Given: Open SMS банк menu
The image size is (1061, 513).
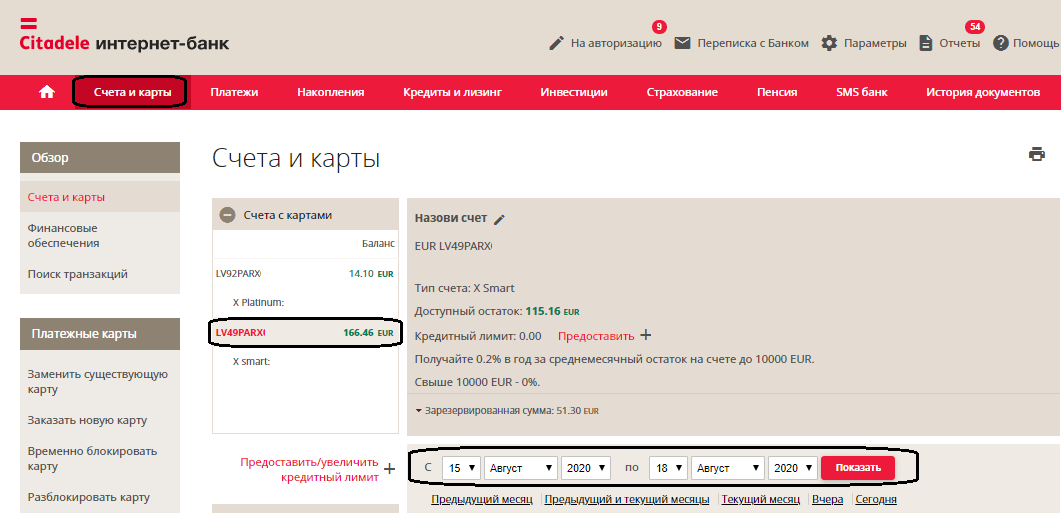Looking at the screenshot, I should [x=861, y=93].
